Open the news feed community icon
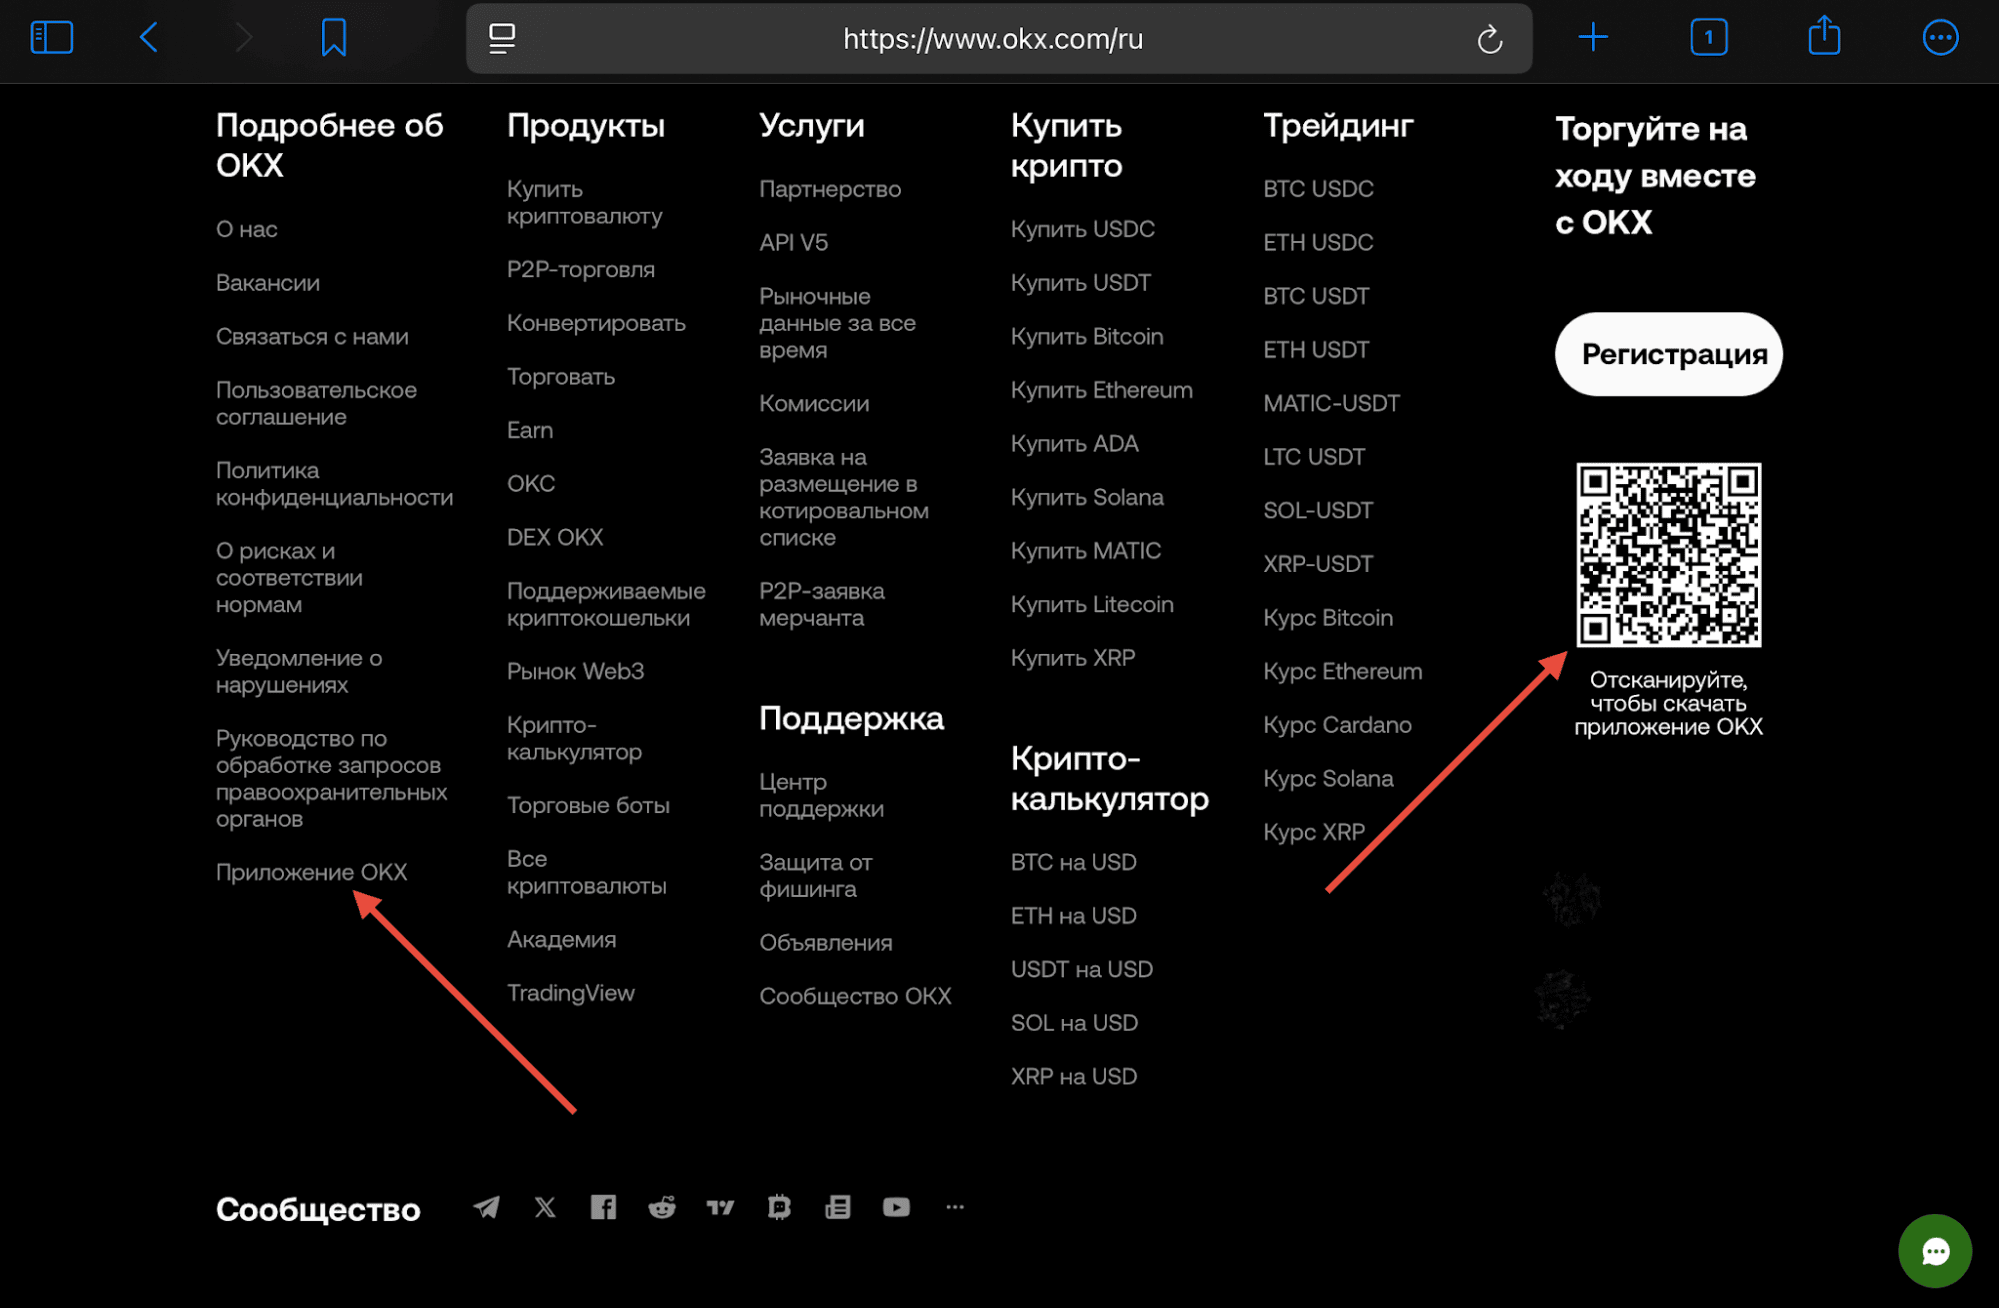 [838, 1207]
